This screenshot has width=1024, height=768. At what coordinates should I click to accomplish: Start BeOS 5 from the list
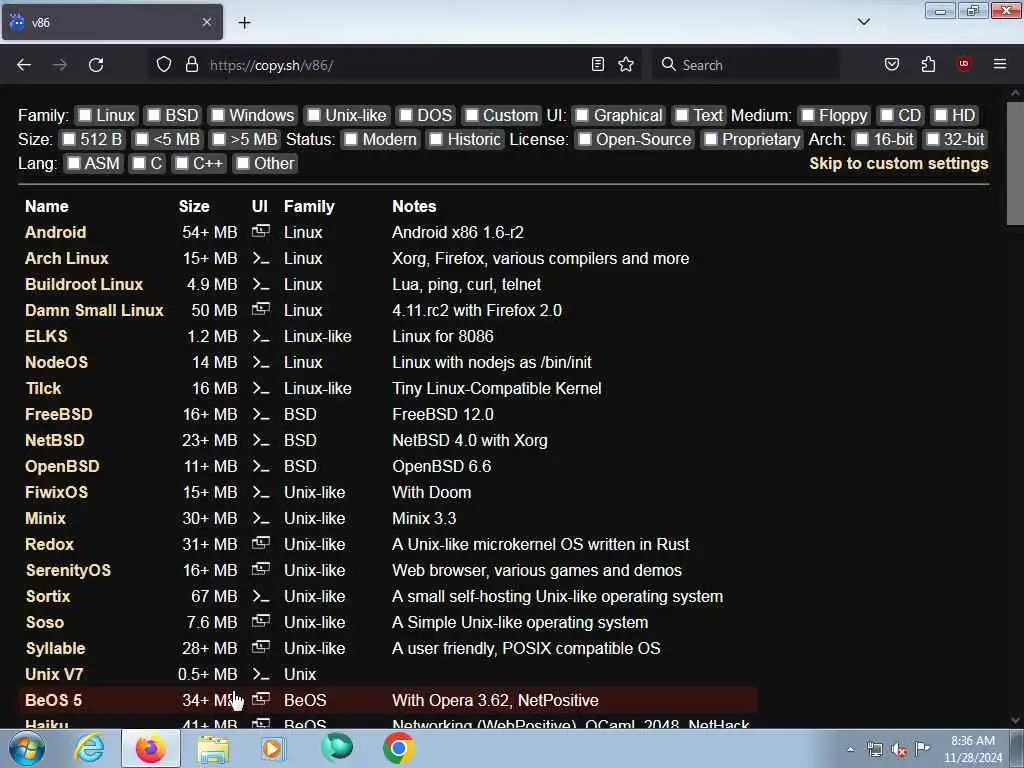click(x=54, y=700)
